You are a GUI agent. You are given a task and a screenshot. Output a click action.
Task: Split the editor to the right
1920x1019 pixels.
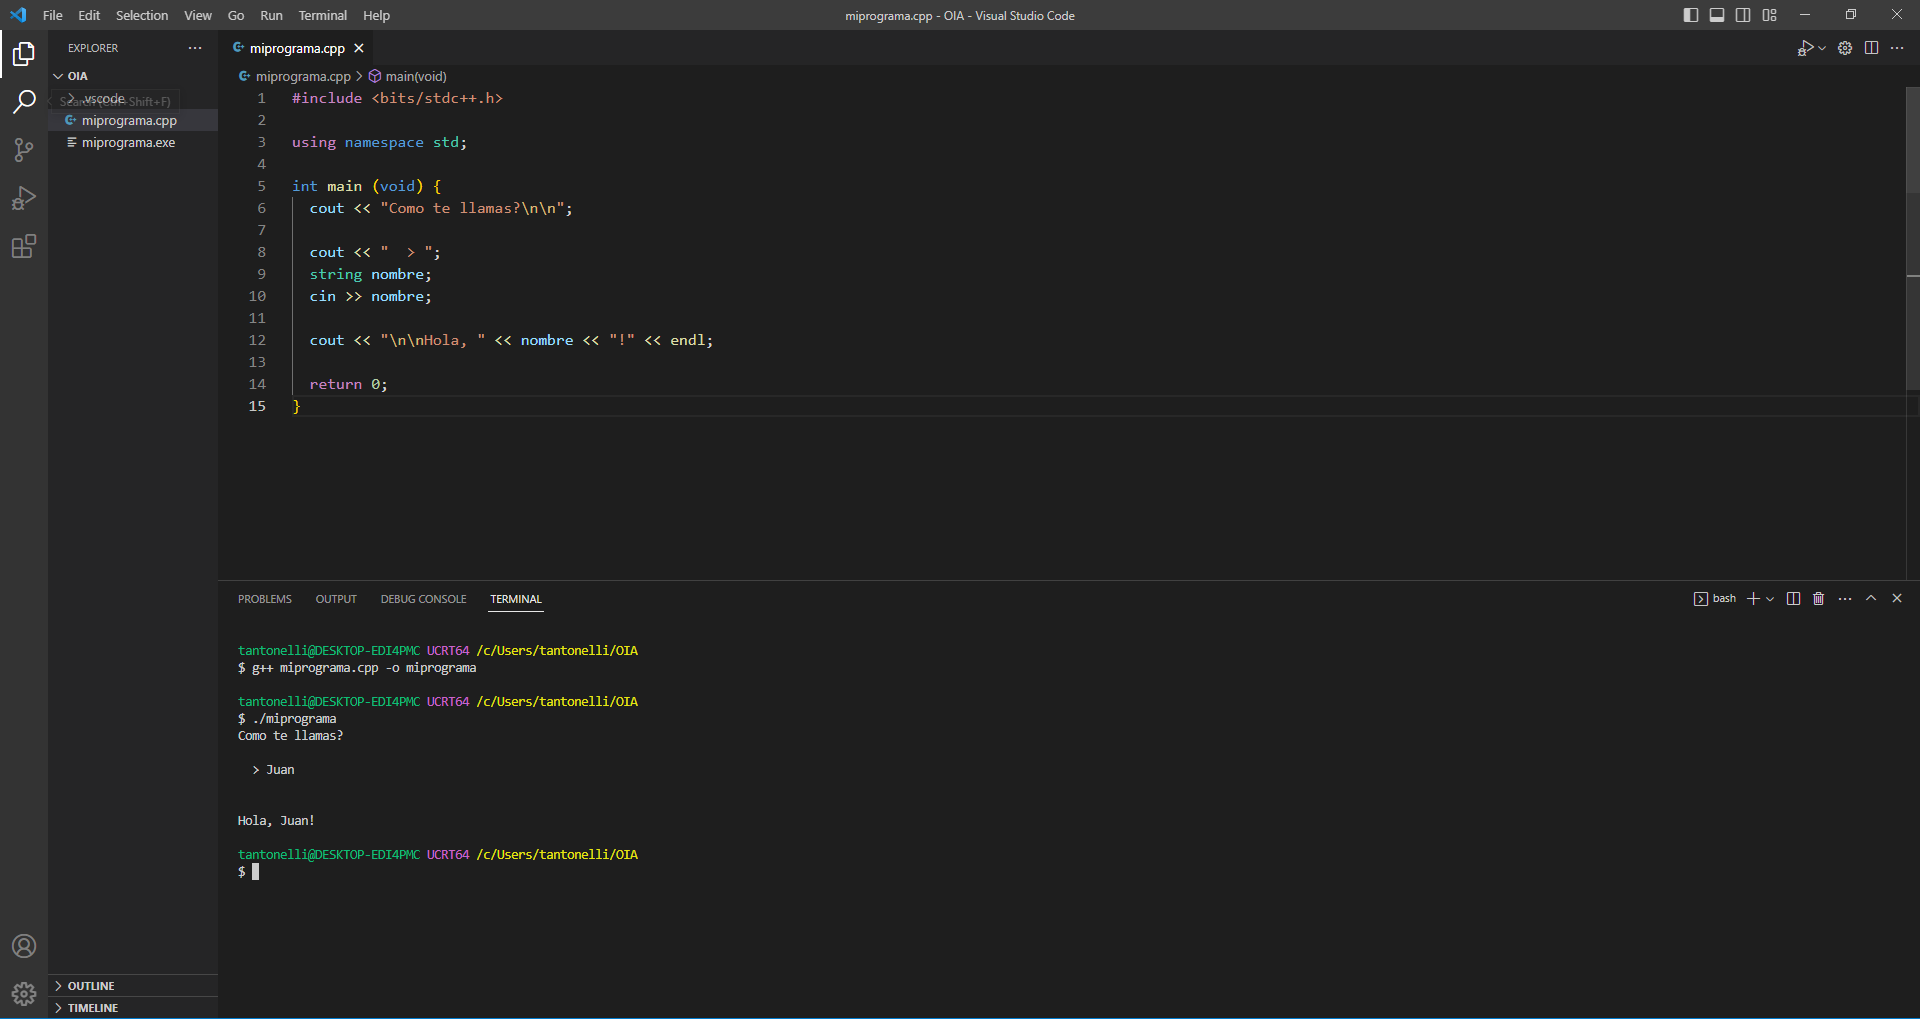pyautogui.click(x=1871, y=48)
